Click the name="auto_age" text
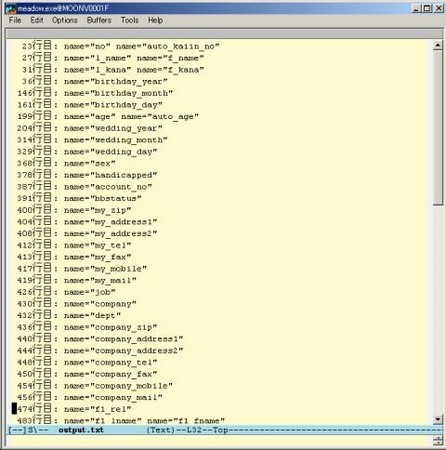The width and height of the screenshot is (446, 450). click(x=160, y=117)
